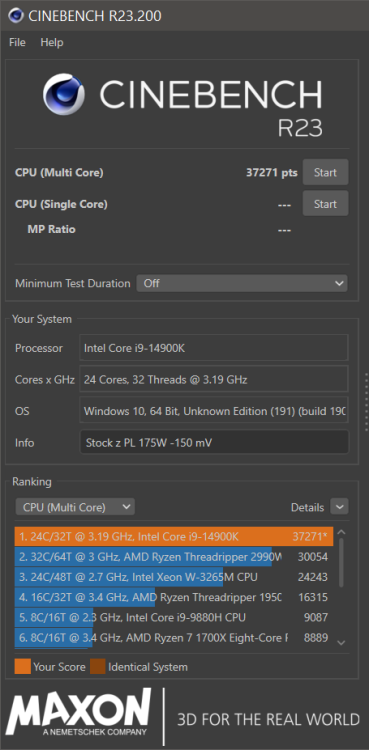Click the ranking list vertical scrollbar
This screenshot has height=750, width=369.
341,562
